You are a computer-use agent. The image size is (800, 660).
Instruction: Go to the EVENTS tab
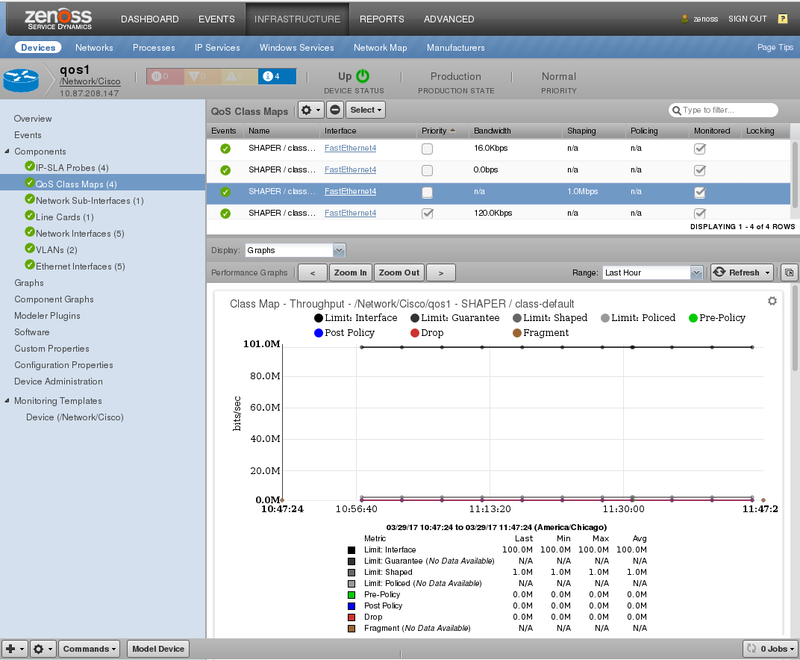216,19
